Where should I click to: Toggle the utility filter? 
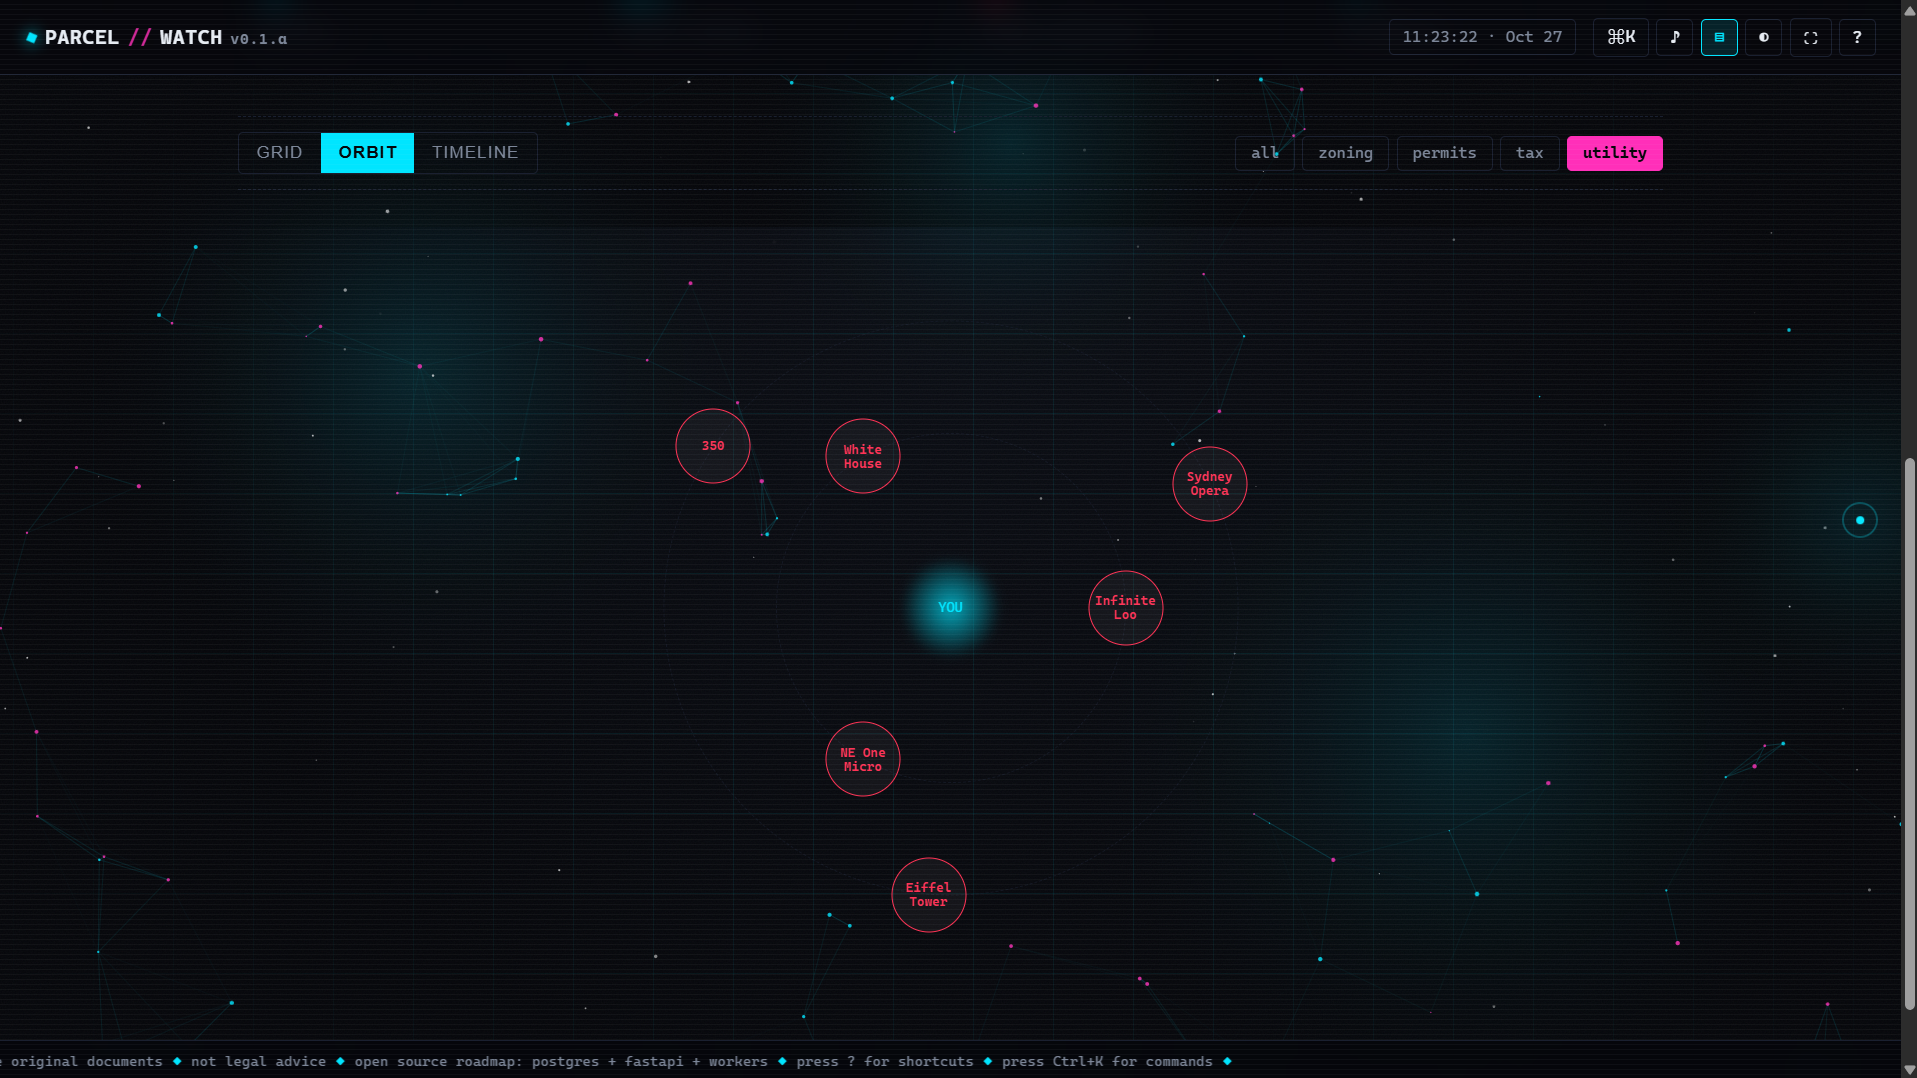pos(1614,153)
